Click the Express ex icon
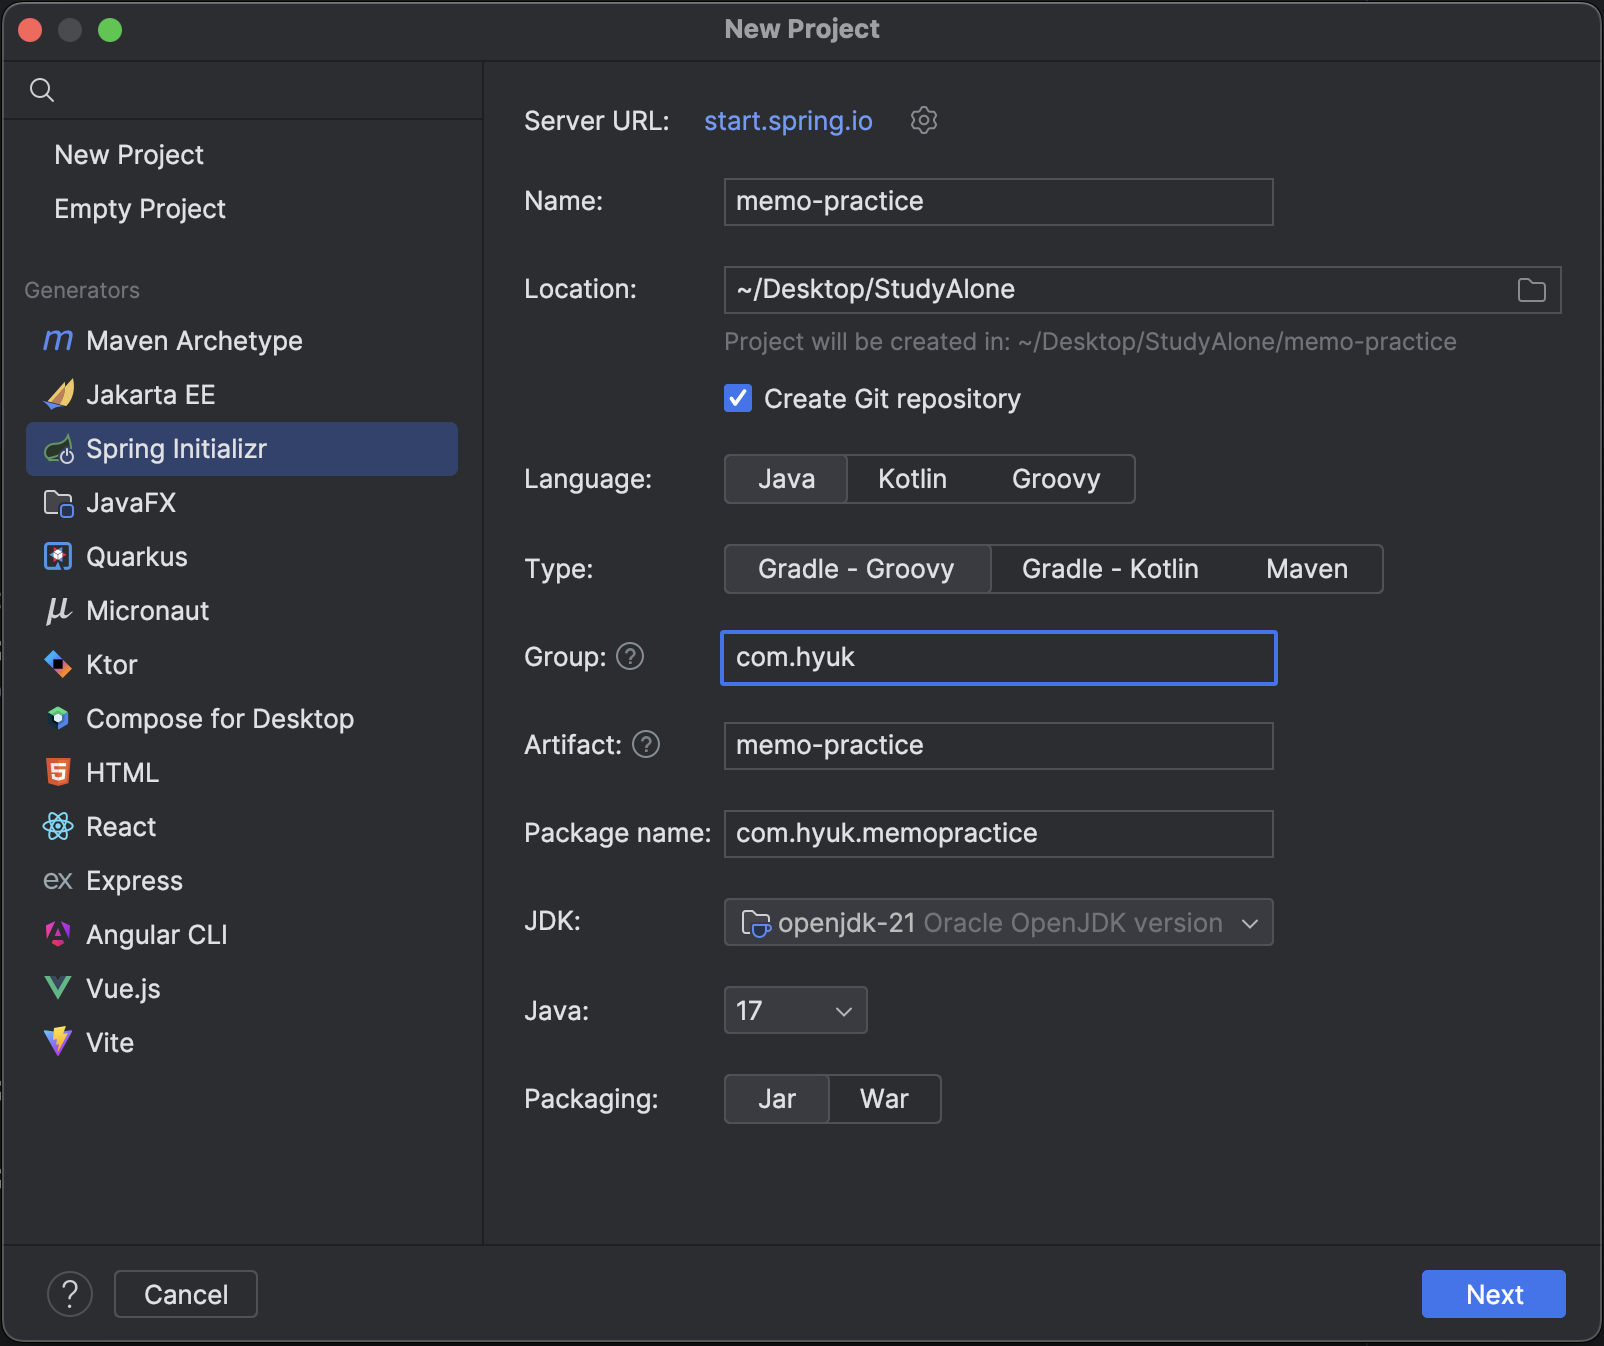This screenshot has width=1604, height=1346. tap(58, 880)
